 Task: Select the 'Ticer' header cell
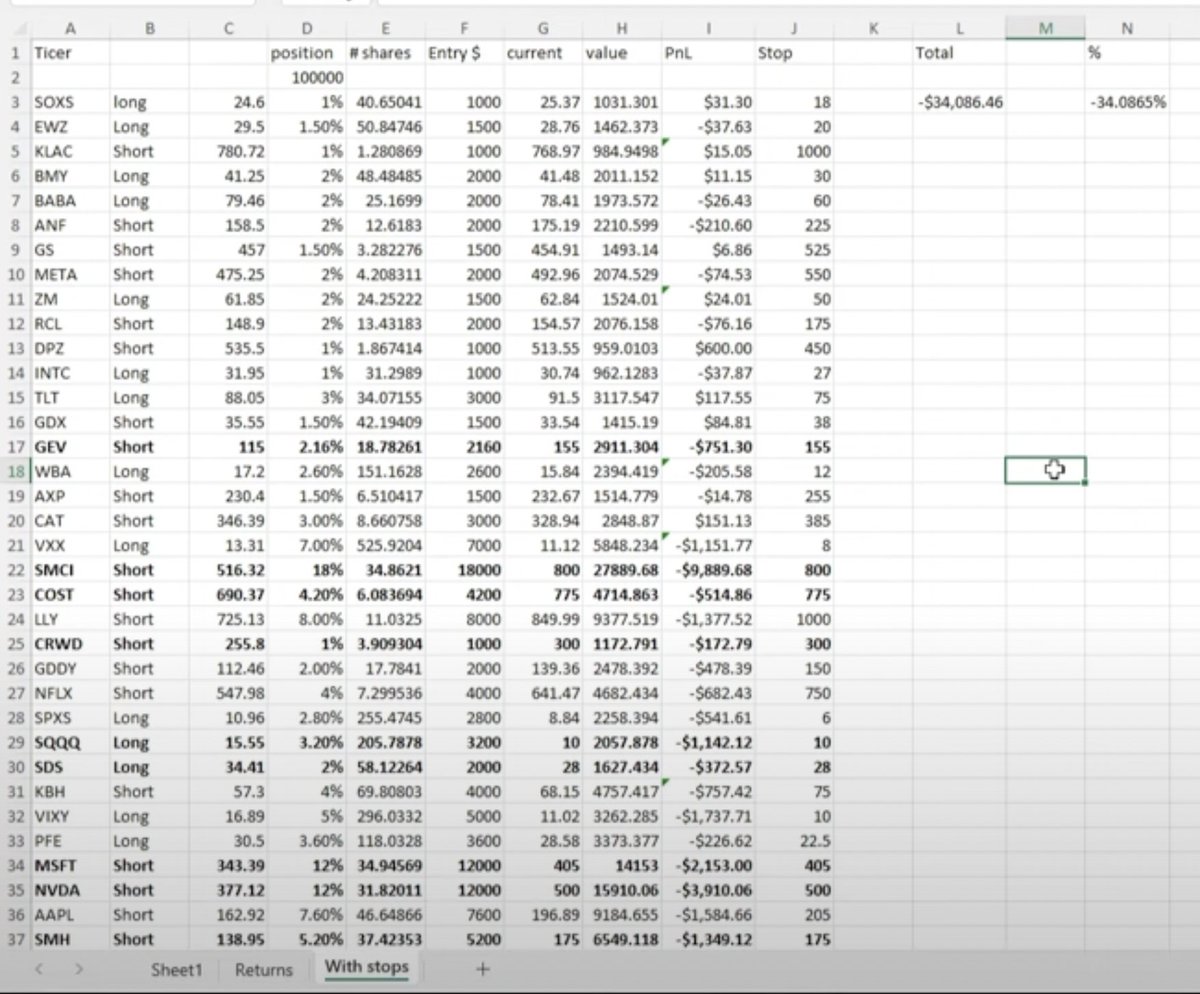[69, 53]
